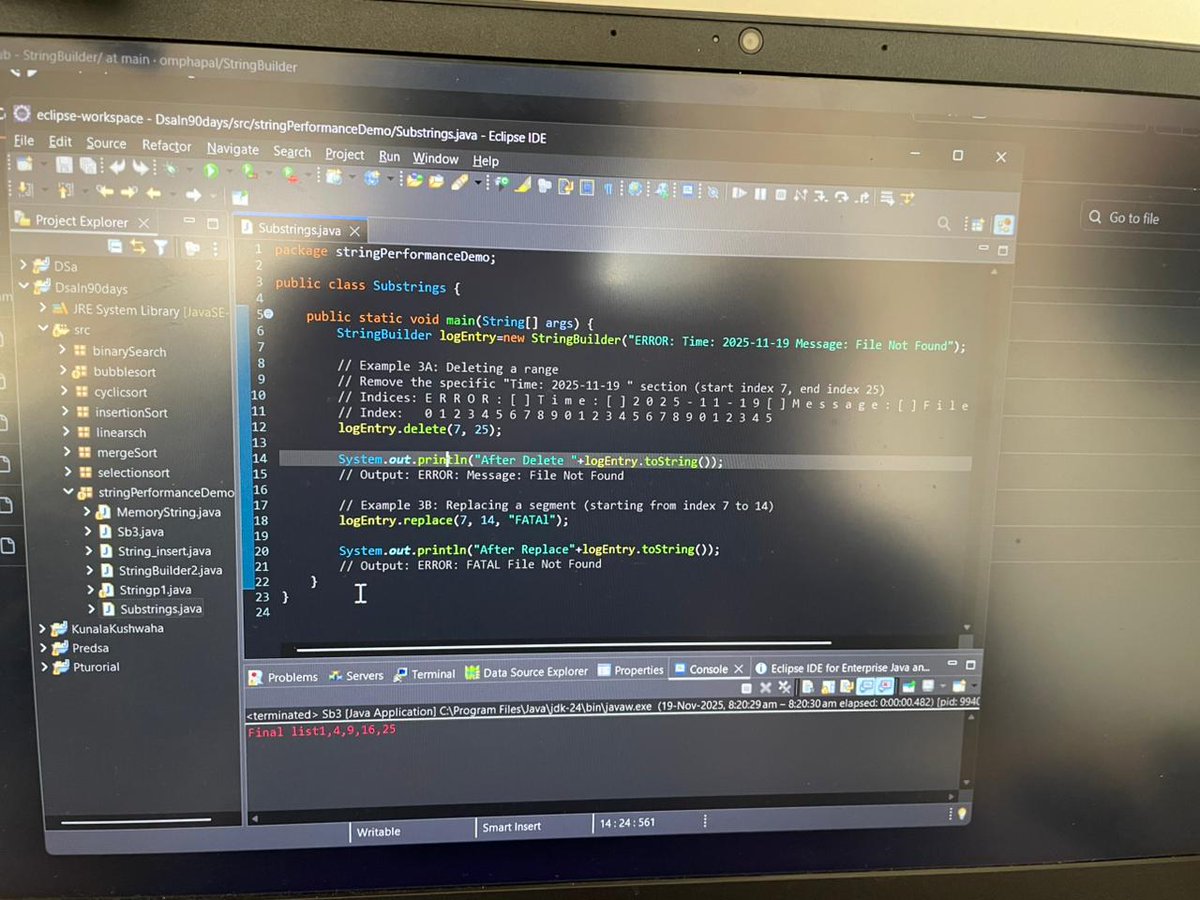Open the Display Selected Console dropdown button
The height and width of the screenshot is (900, 1200).
[943, 687]
